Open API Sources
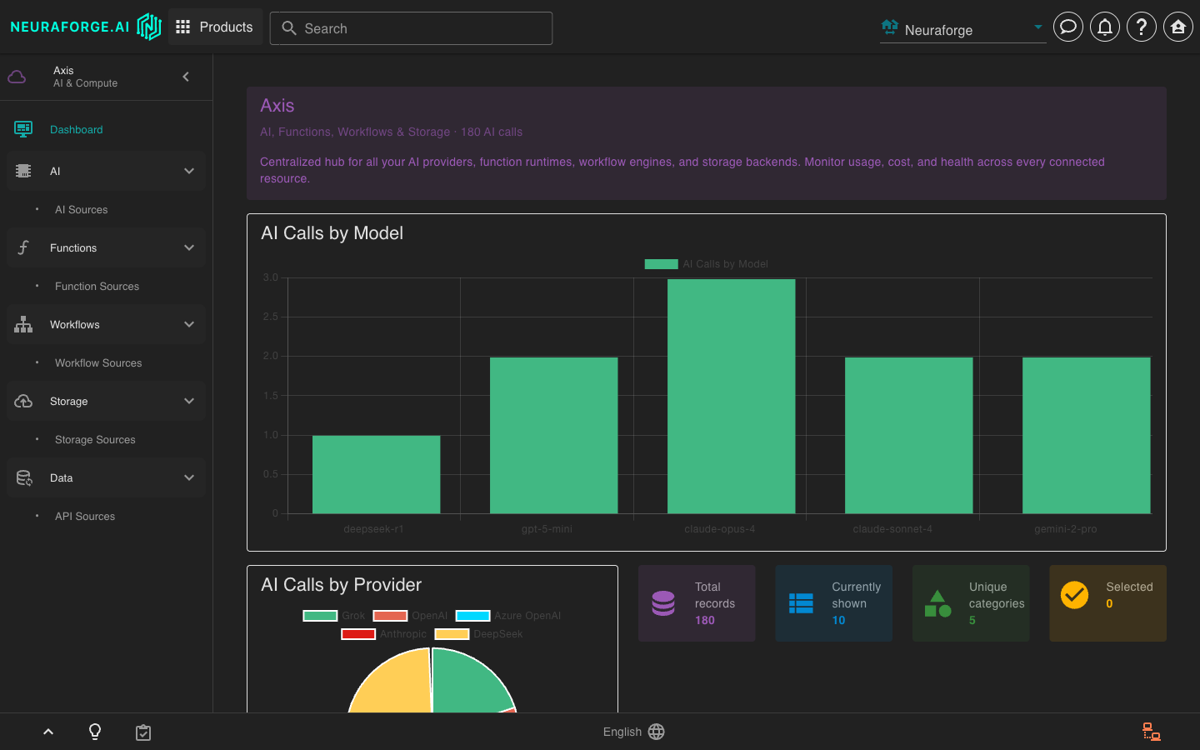Screen dimensions: 1200x750 [85, 517]
